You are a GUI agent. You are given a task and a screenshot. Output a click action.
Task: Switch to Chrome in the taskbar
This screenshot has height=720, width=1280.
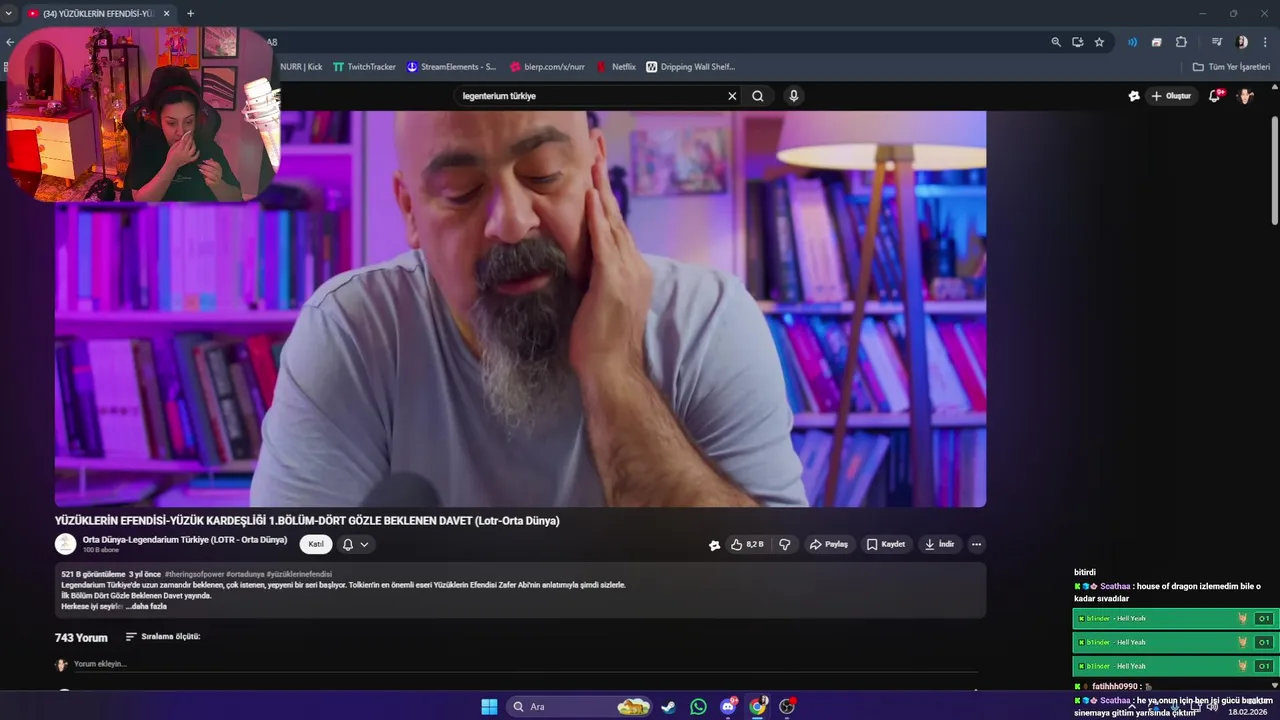758,707
